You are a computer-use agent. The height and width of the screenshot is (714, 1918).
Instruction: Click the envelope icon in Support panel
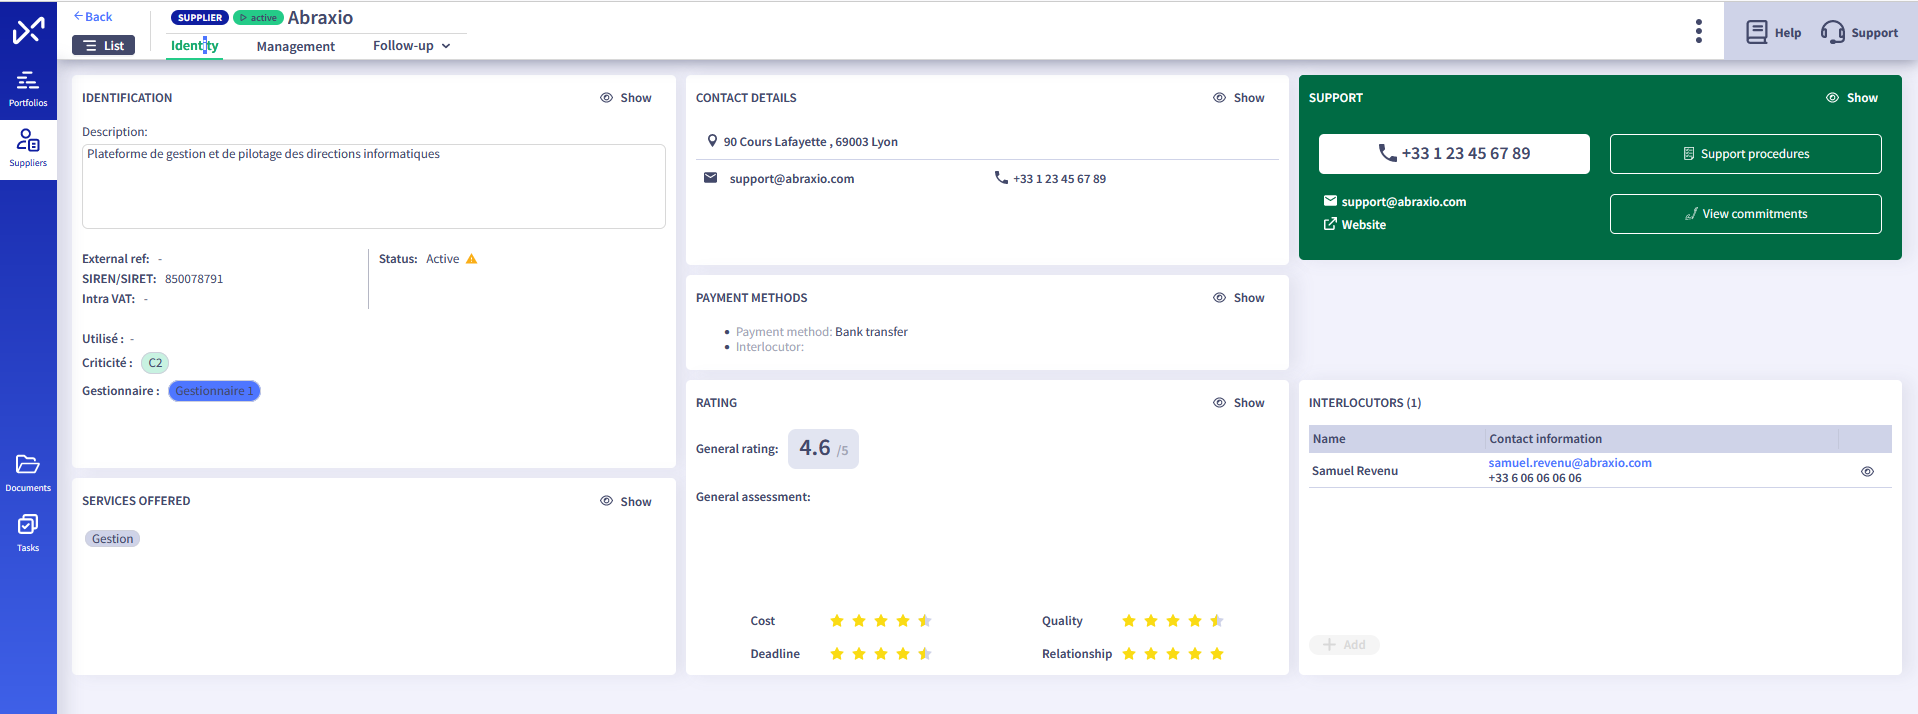click(1330, 201)
